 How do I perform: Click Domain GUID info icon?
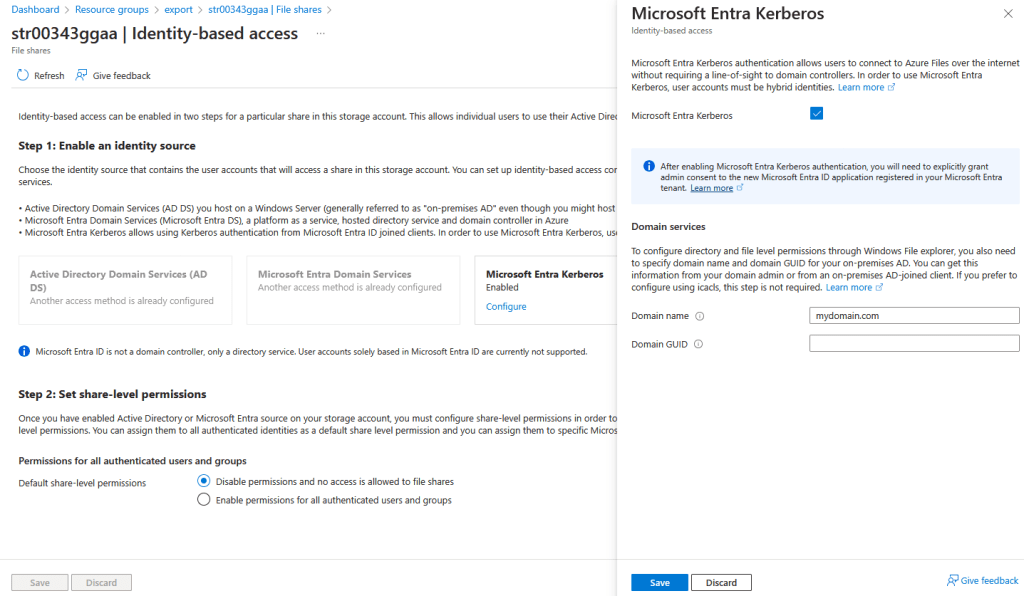(697, 344)
